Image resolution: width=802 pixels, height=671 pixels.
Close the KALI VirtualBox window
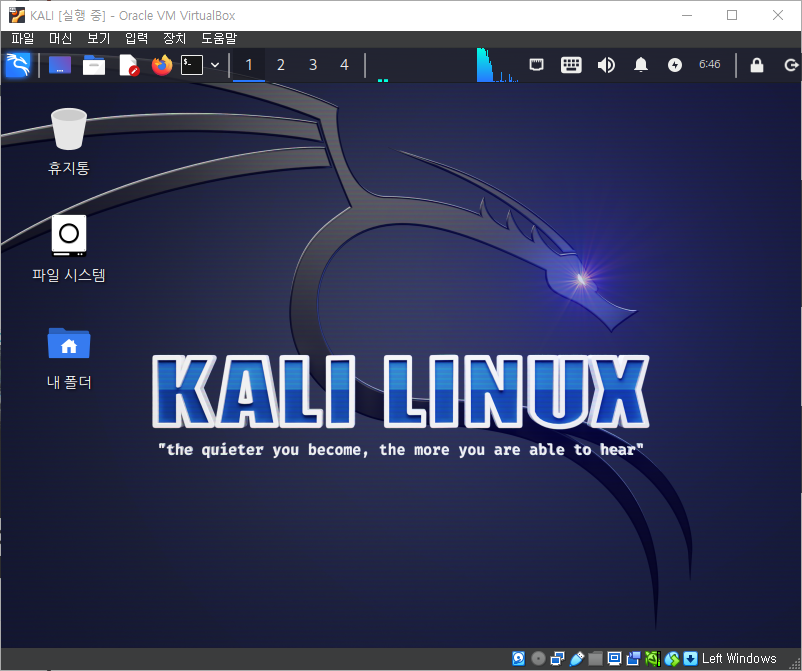778,15
